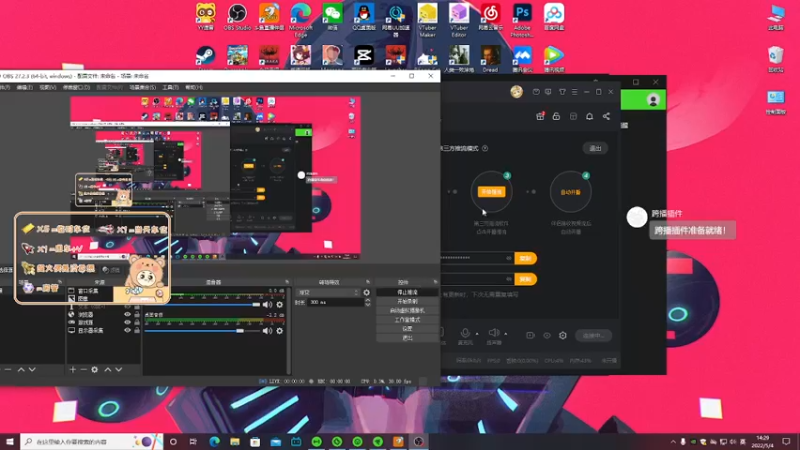
Task: Click Studio Mode button in OBS controls
Action: pos(407,320)
